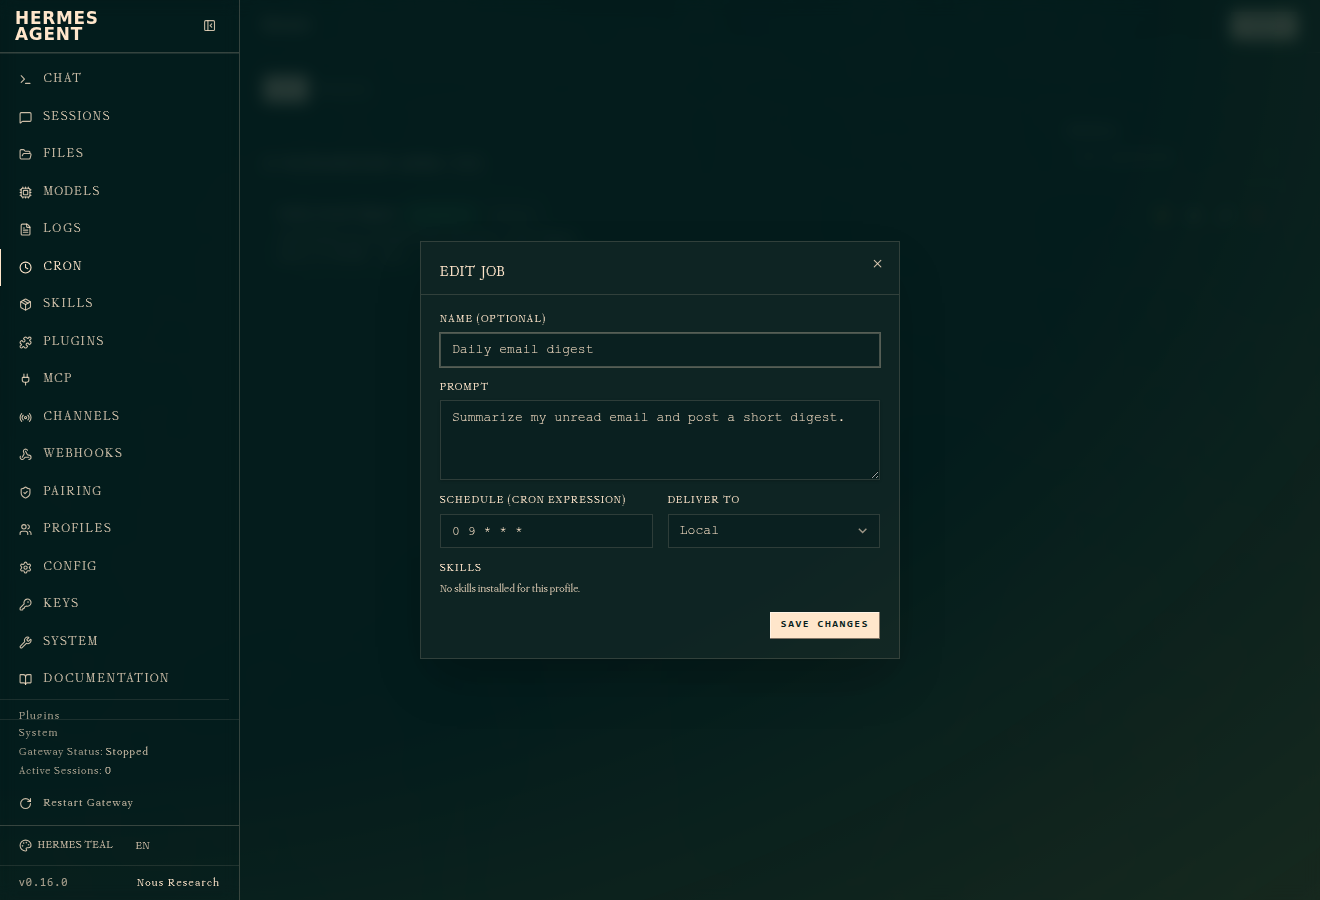Open the Chat page label
Screen dimensions: 1320x900
(62, 78)
